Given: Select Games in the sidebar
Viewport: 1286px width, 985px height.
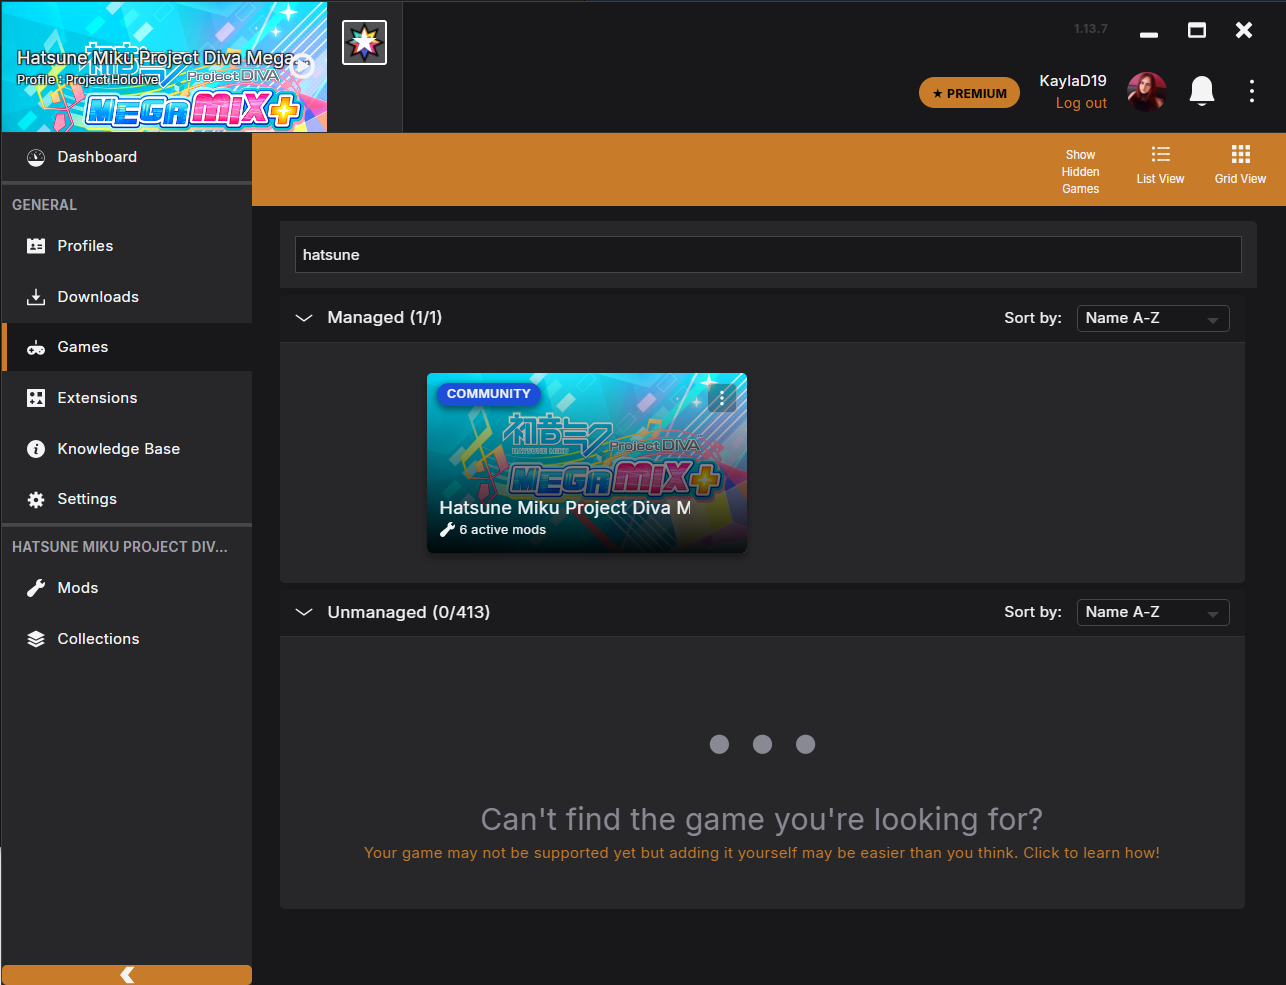Looking at the screenshot, I should point(127,347).
